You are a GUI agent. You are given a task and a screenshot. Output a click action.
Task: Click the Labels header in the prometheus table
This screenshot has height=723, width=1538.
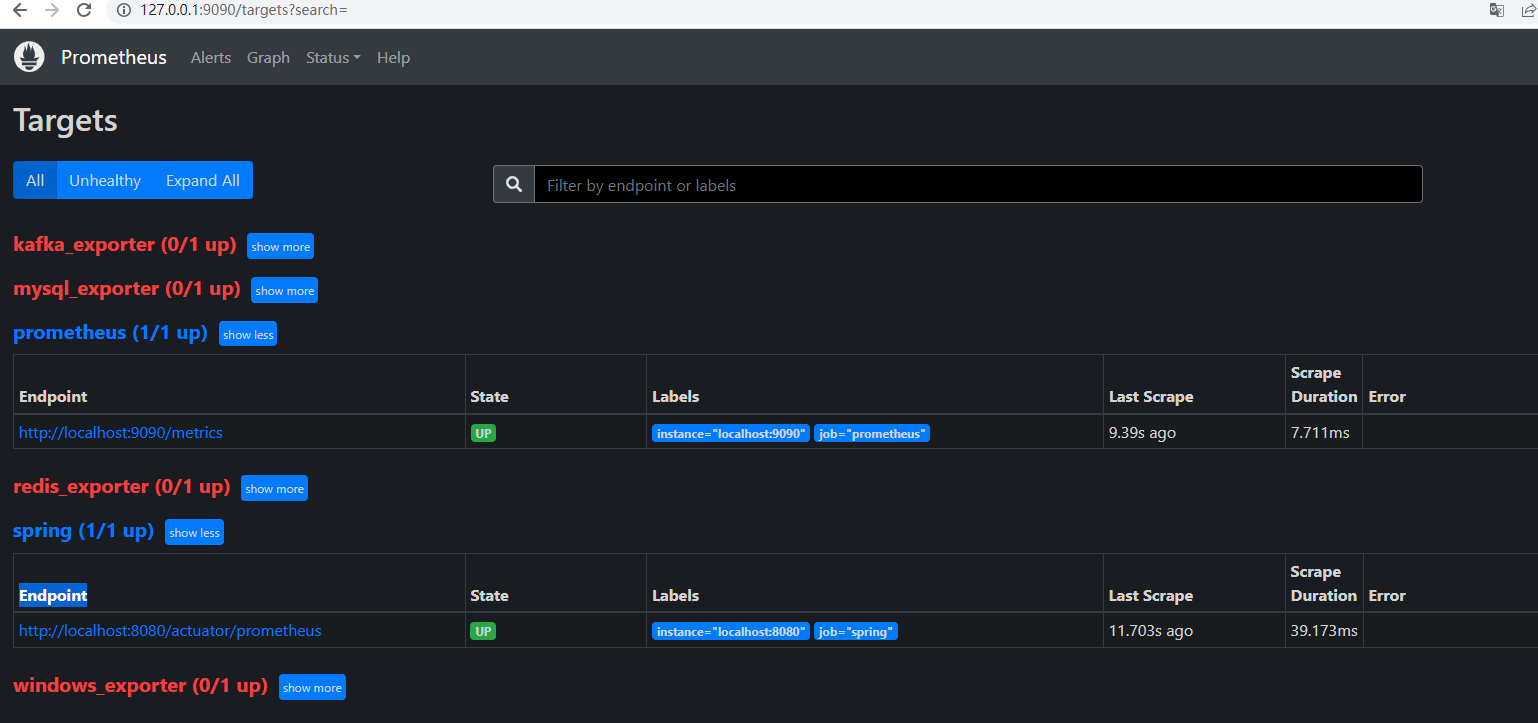coord(675,397)
